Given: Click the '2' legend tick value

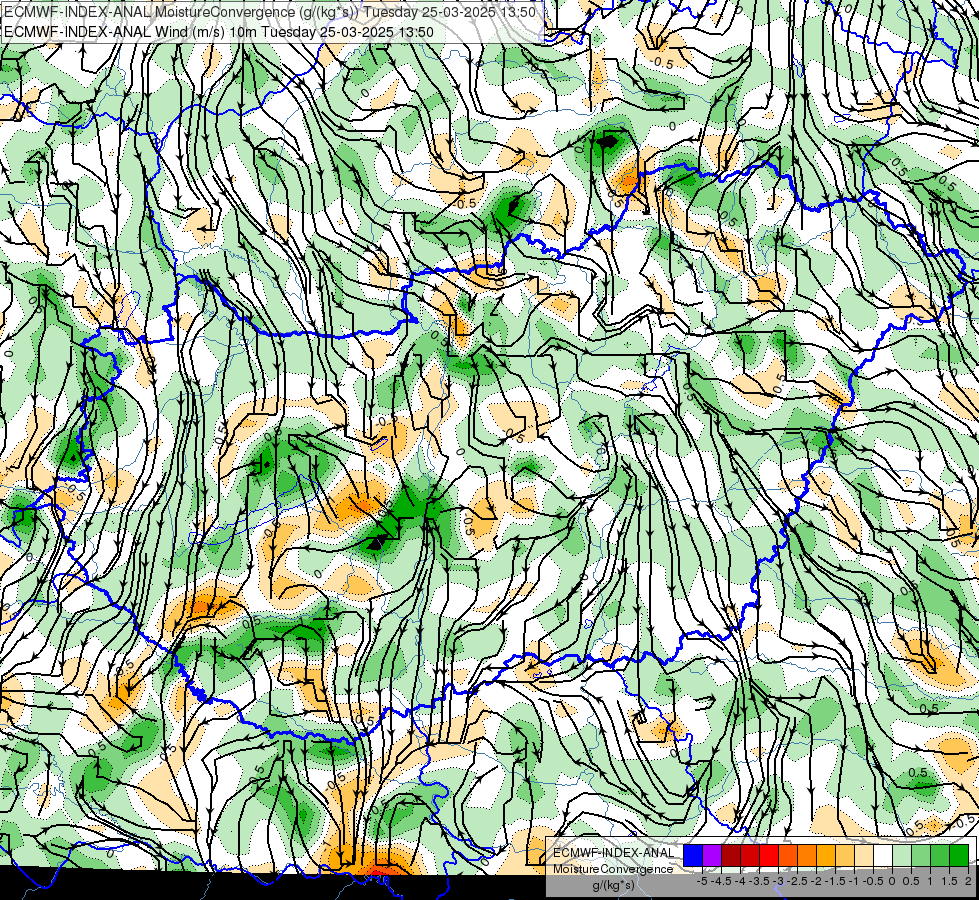Looking at the screenshot, I should 968,881.
